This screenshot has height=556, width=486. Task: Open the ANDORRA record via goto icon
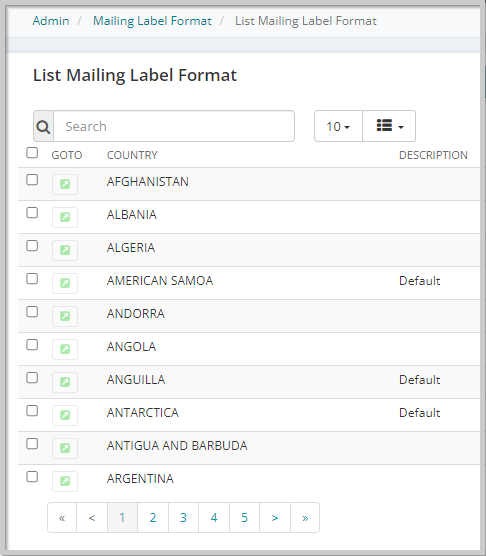point(65,316)
